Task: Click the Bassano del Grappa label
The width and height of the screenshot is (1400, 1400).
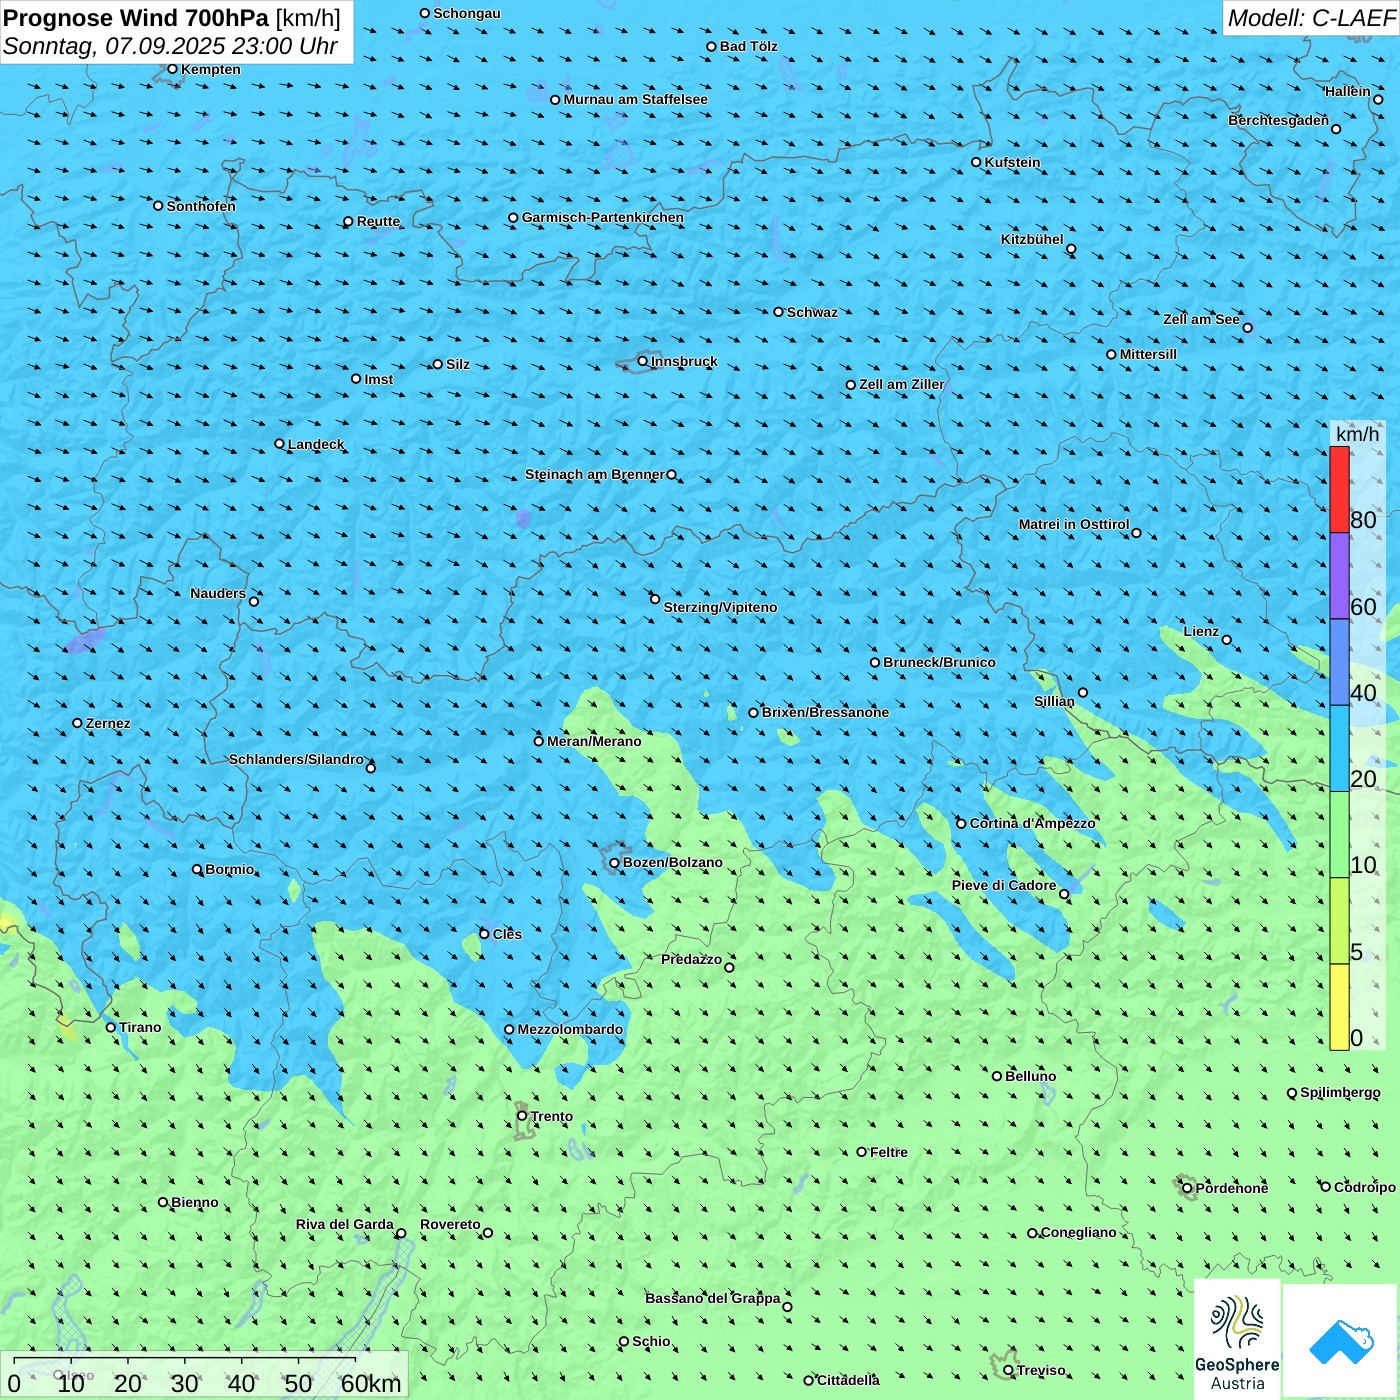Action: [713, 1298]
